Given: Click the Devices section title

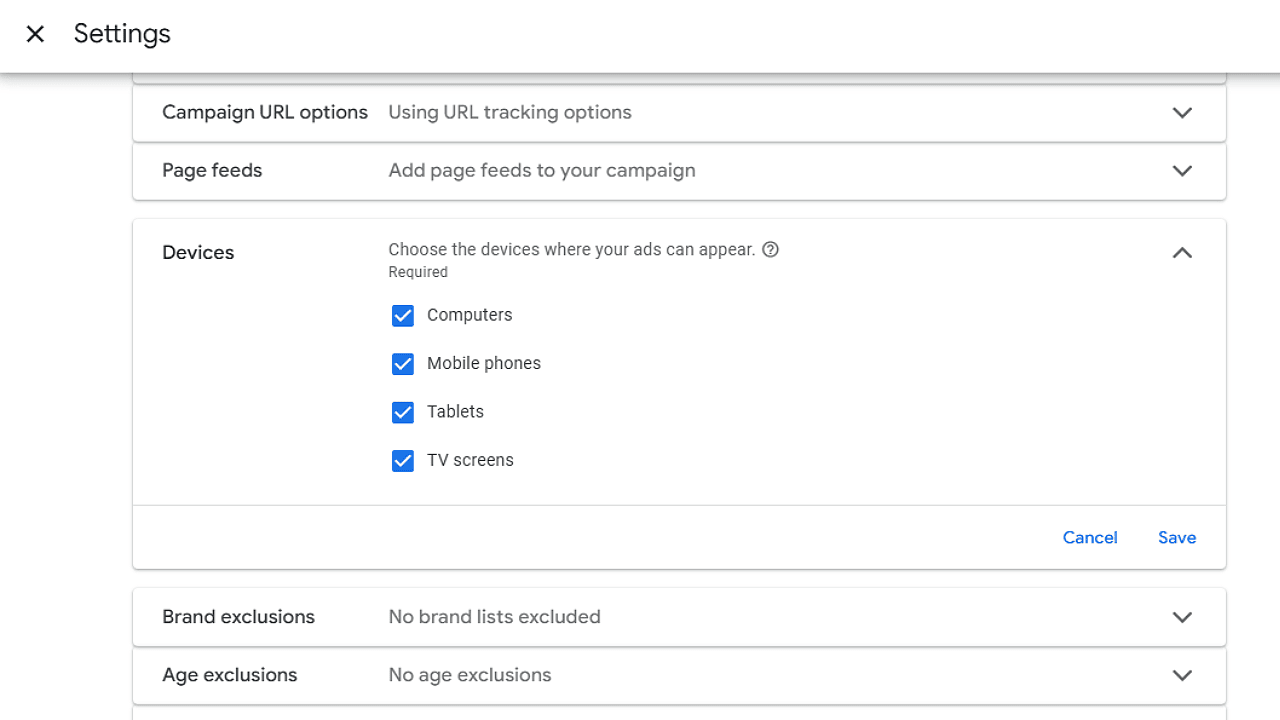Looking at the screenshot, I should coord(198,253).
